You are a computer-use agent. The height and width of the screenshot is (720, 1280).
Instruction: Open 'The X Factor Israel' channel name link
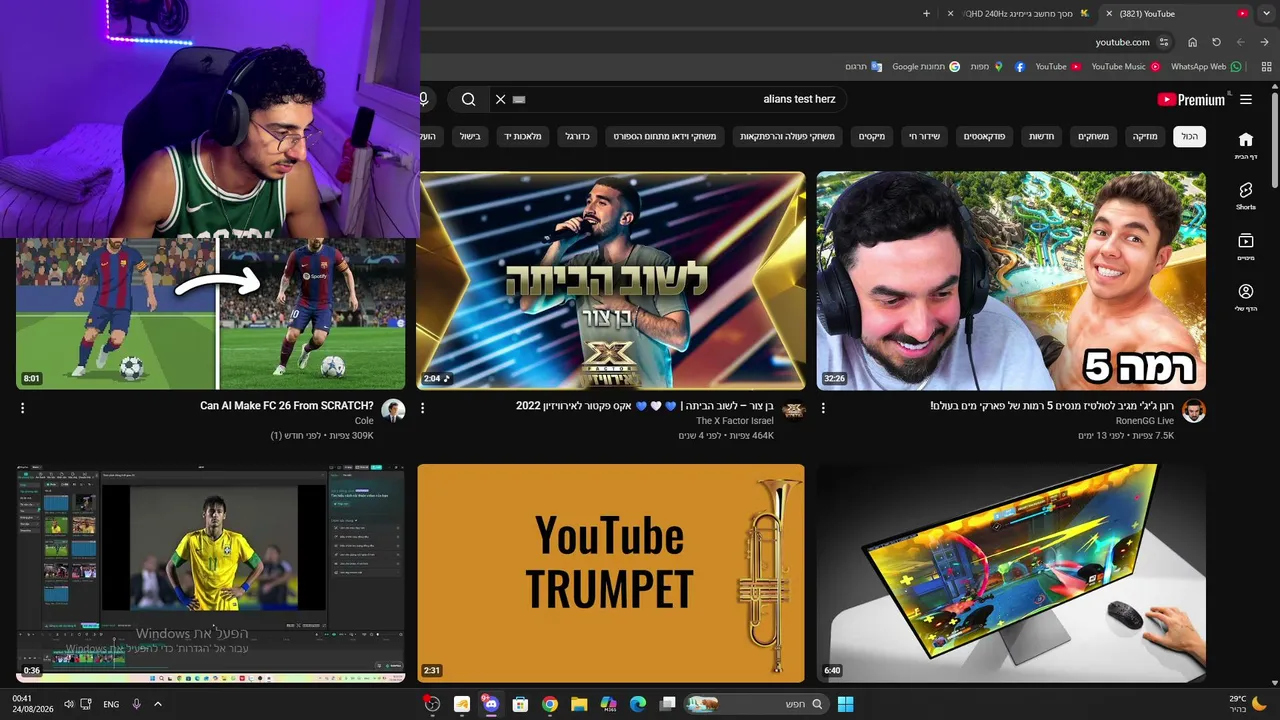click(735, 421)
